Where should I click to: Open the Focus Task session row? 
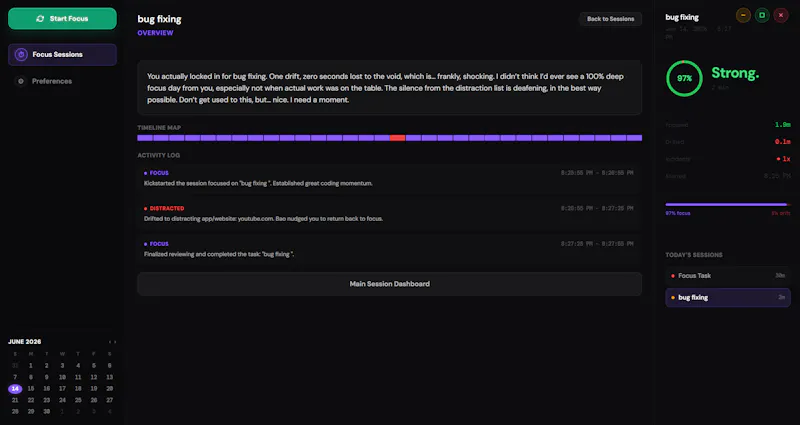coord(728,276)
